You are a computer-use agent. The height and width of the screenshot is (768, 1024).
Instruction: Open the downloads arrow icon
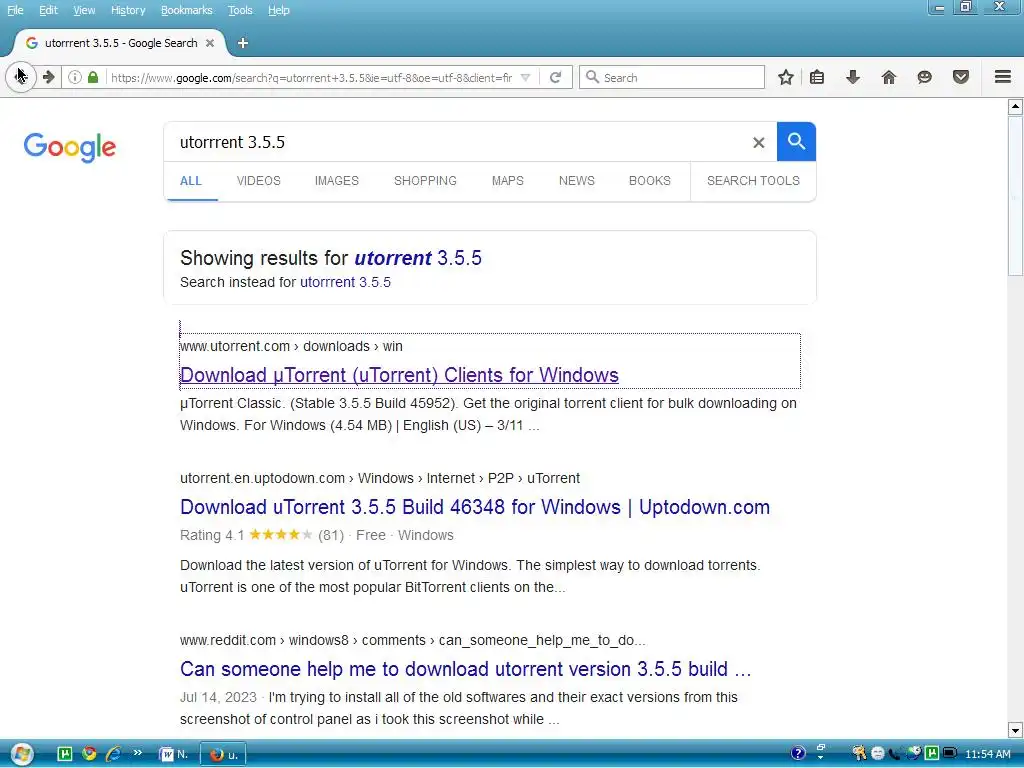pos(852,78)
